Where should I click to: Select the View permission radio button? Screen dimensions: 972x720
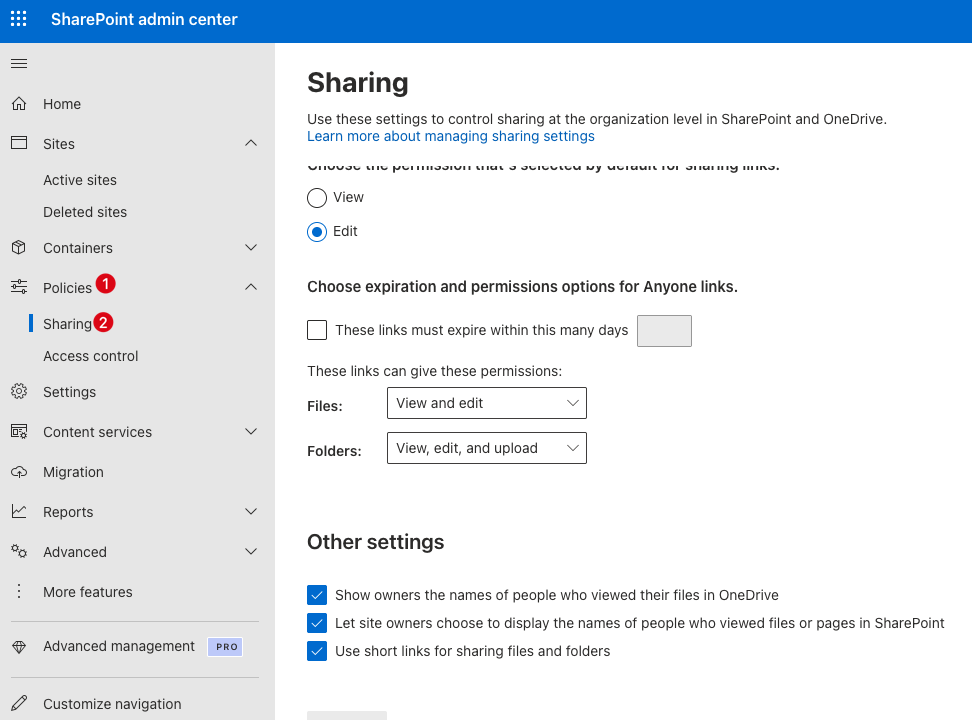pos(317,198)
